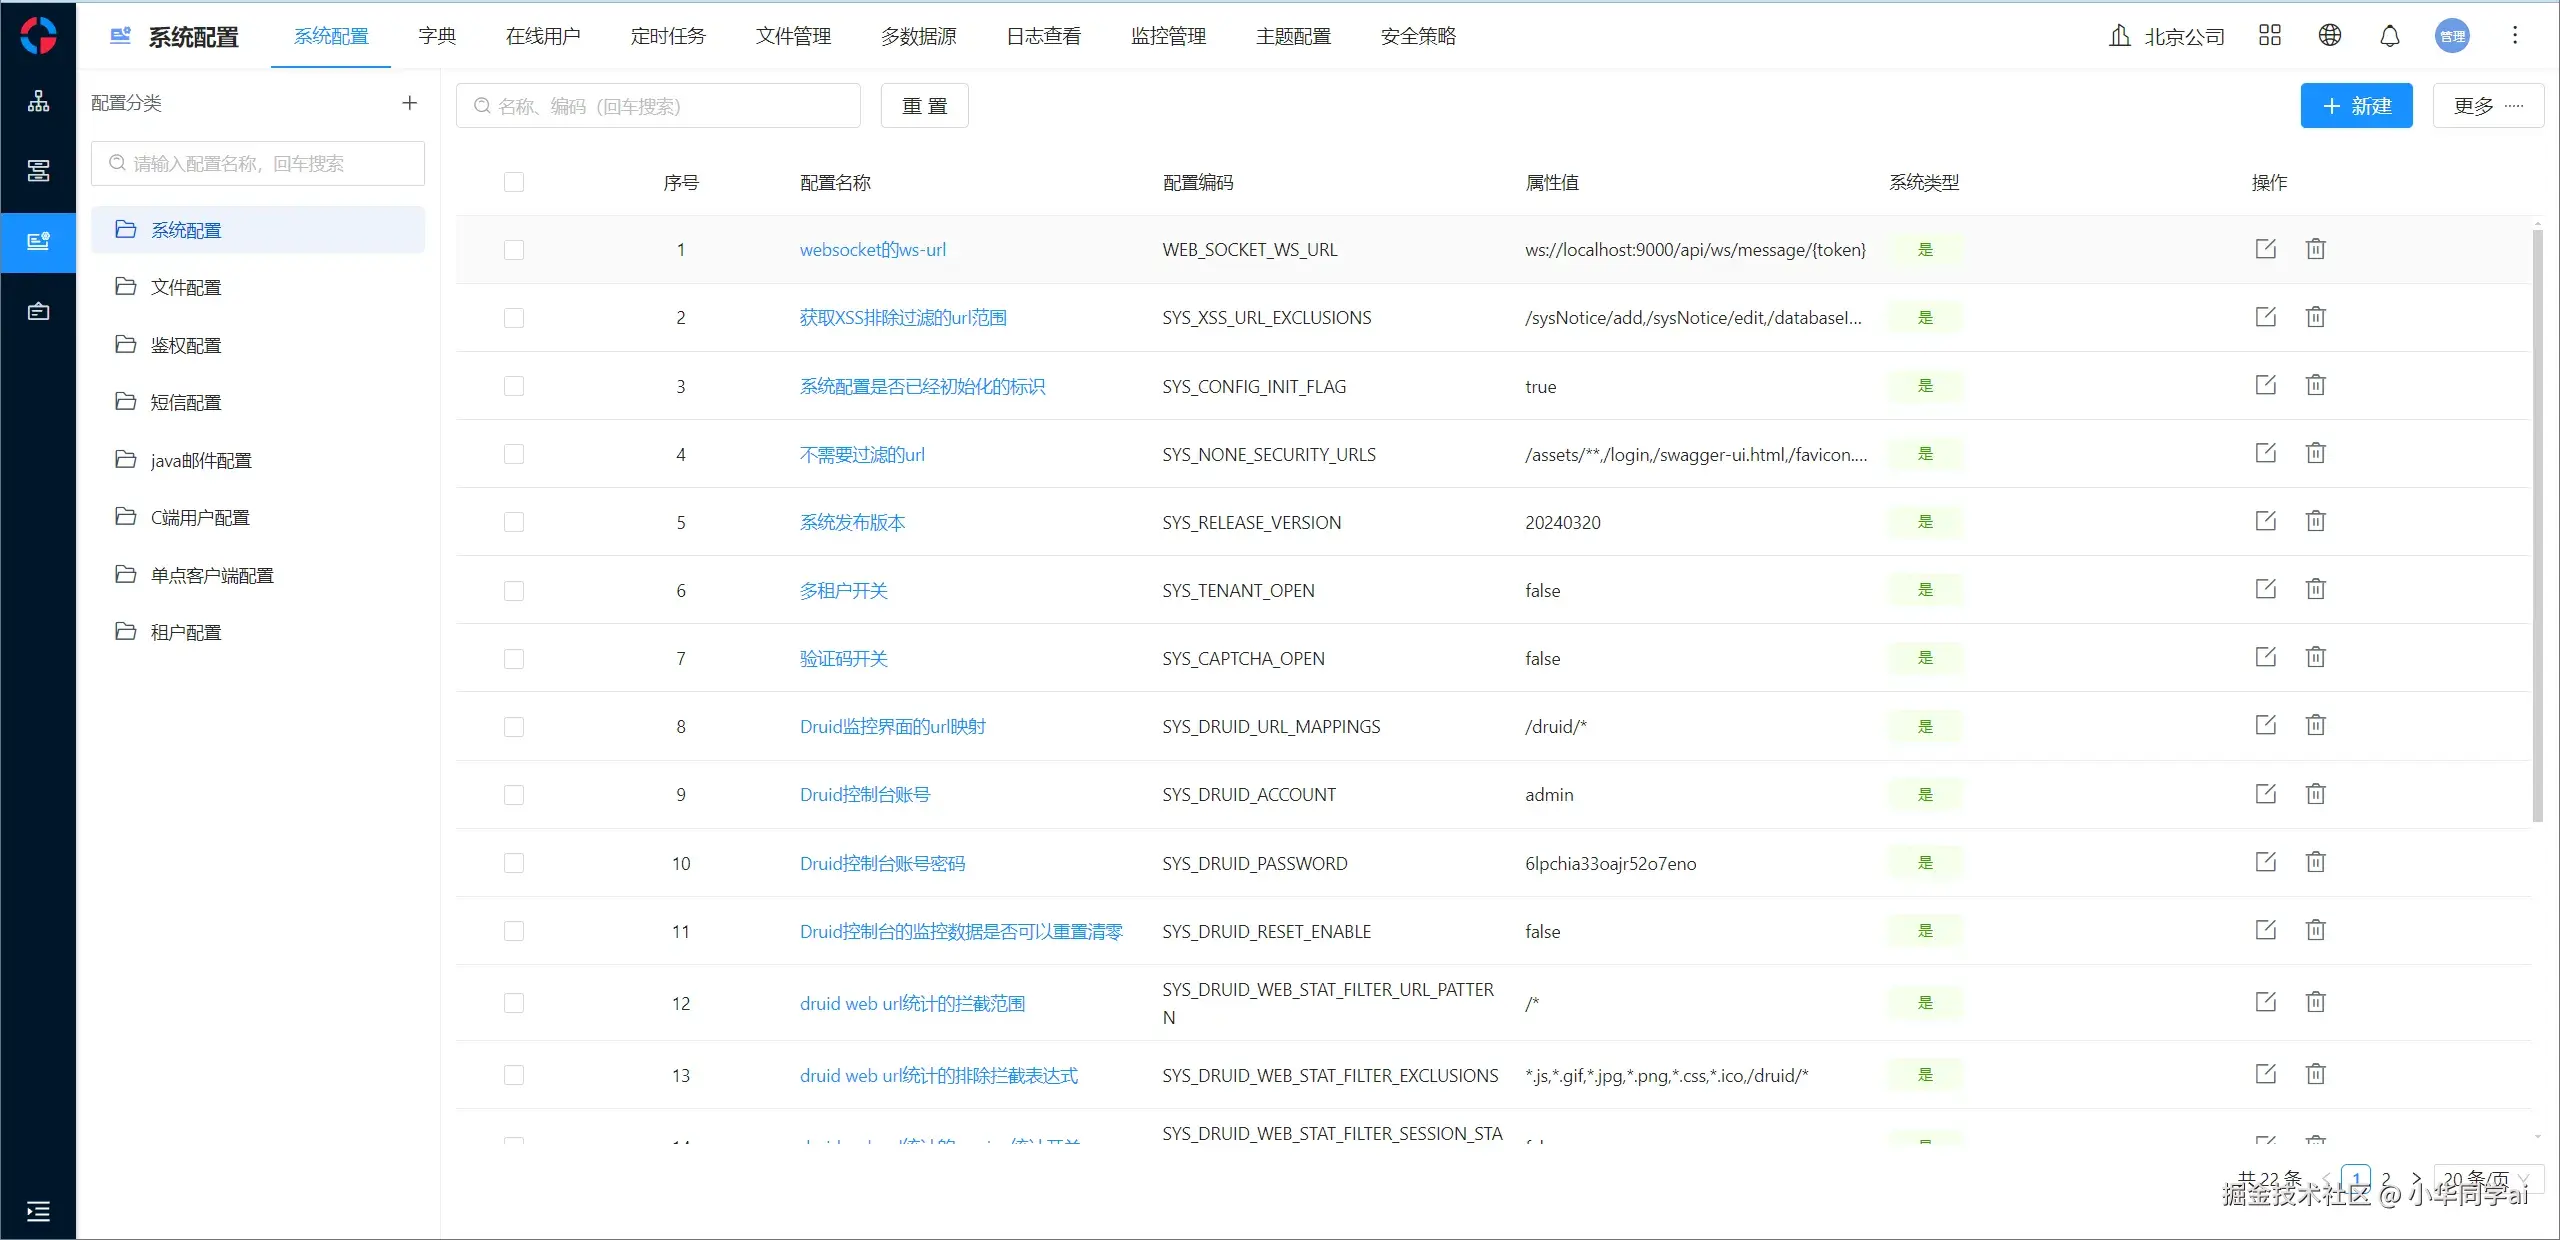Open the 日志查看 tab

1043,36
